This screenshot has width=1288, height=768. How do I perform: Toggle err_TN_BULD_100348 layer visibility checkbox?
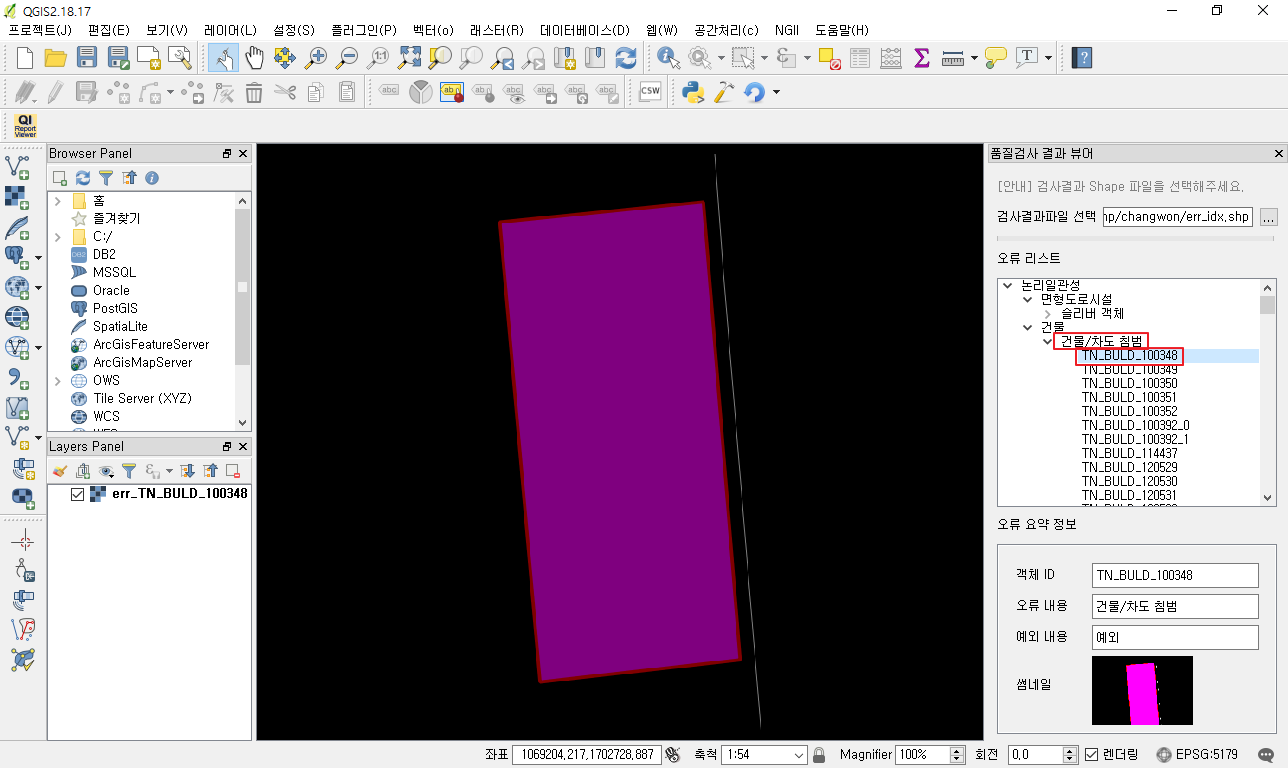pos(78,494)
